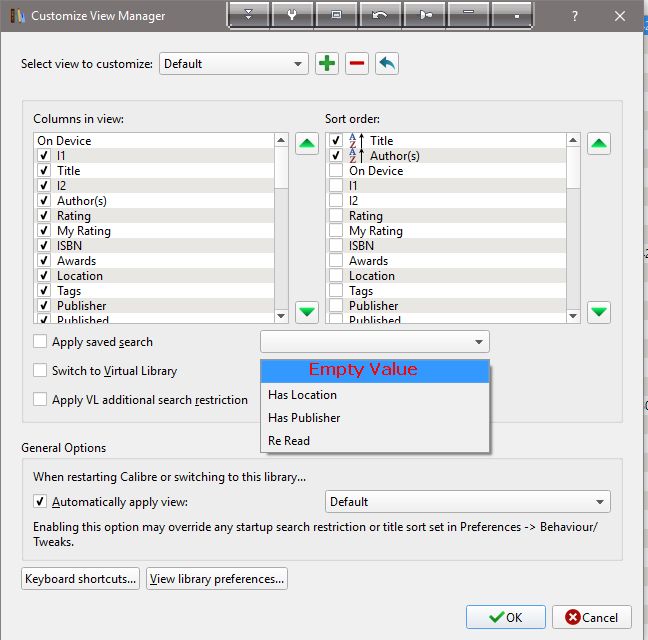The height and width of the screenshot is (640, 648).
Task: Check the Rating checkbox in Sort order list
Action: point(336,216)
